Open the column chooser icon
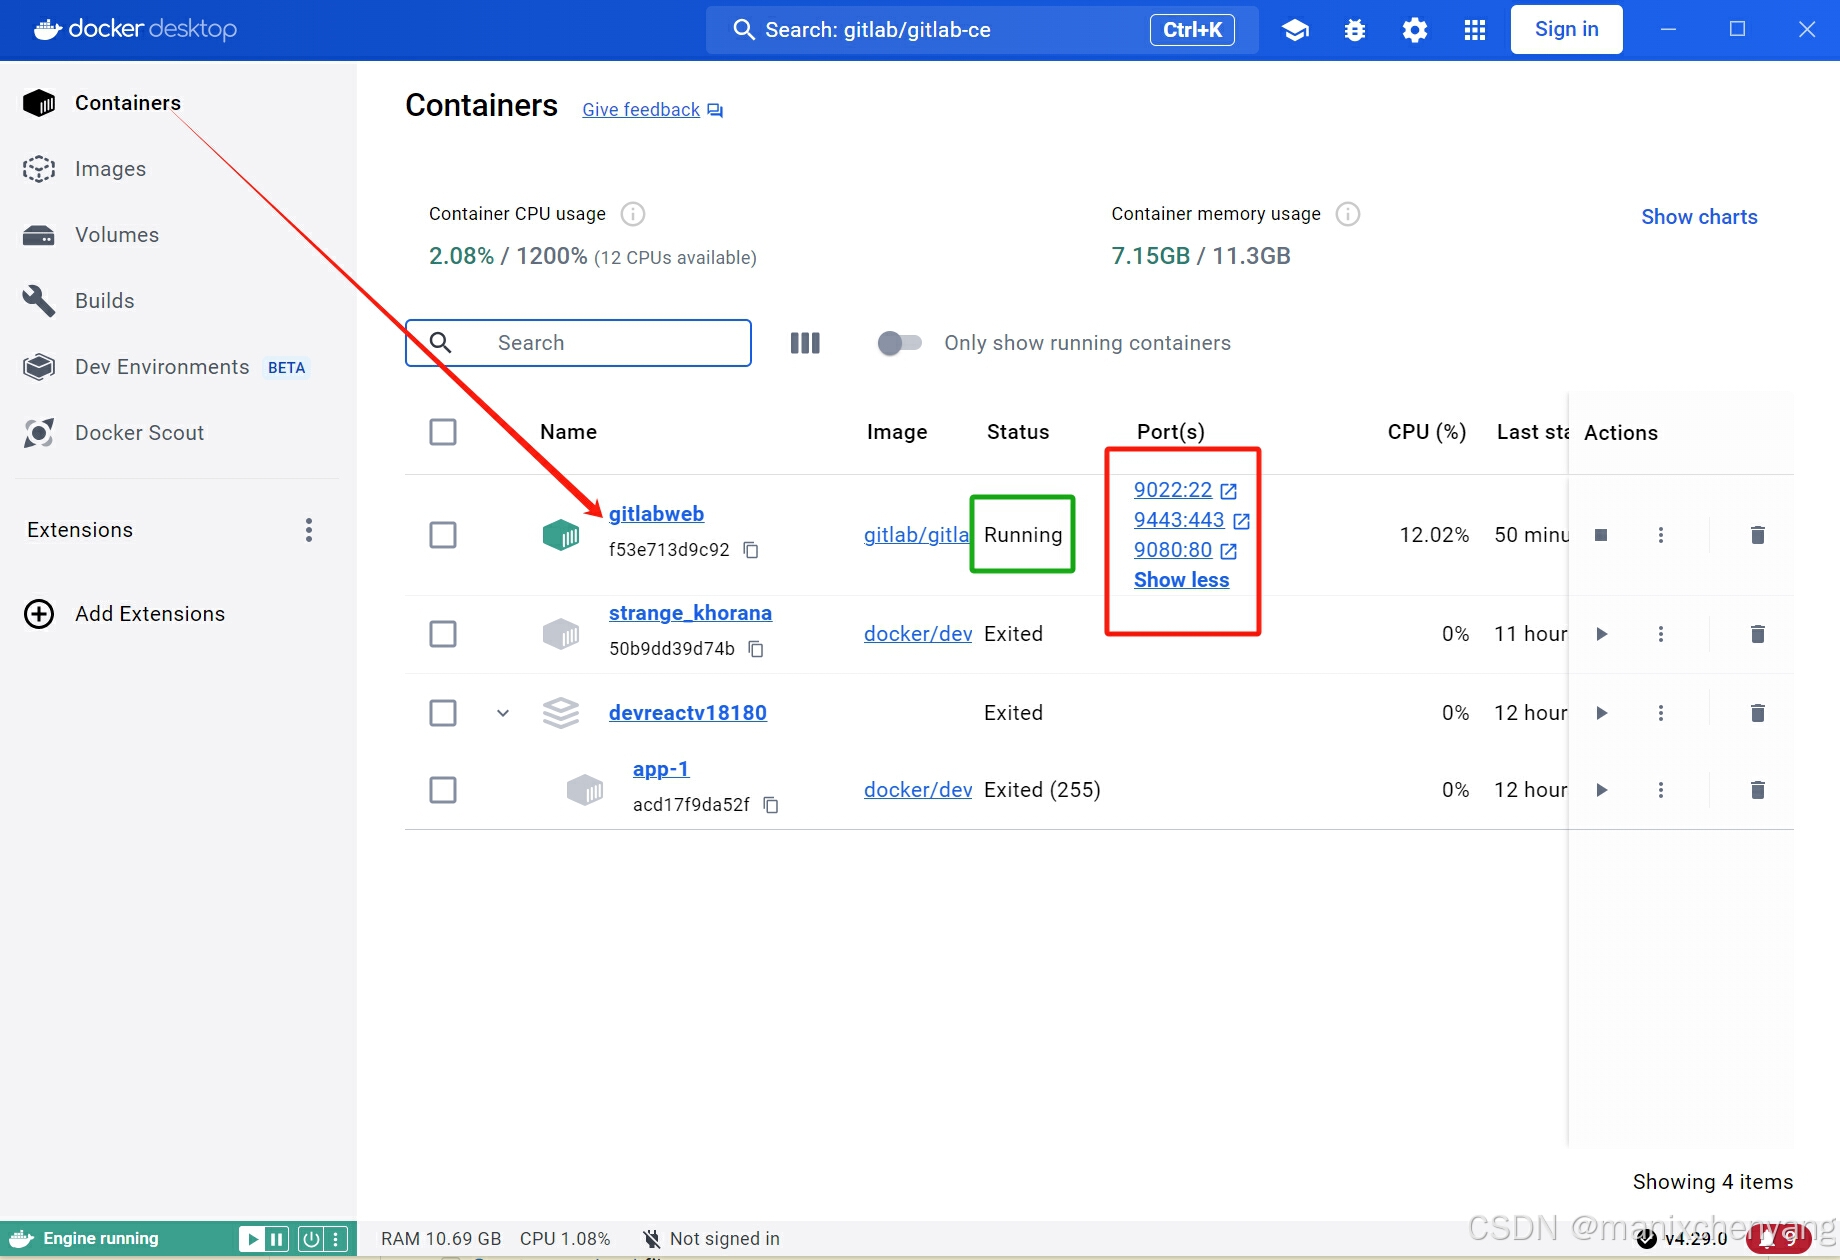 point(805,343)
